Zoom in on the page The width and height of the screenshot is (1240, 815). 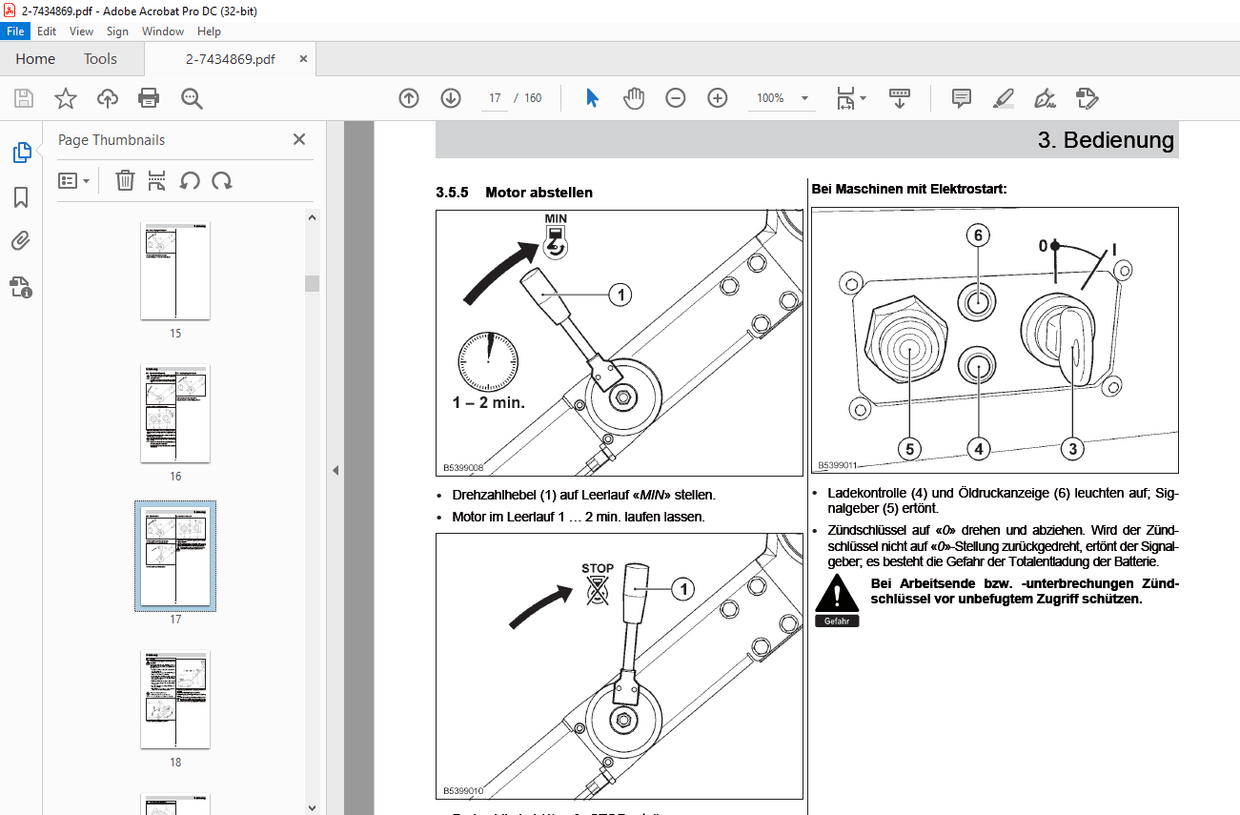tap(716, 98)
